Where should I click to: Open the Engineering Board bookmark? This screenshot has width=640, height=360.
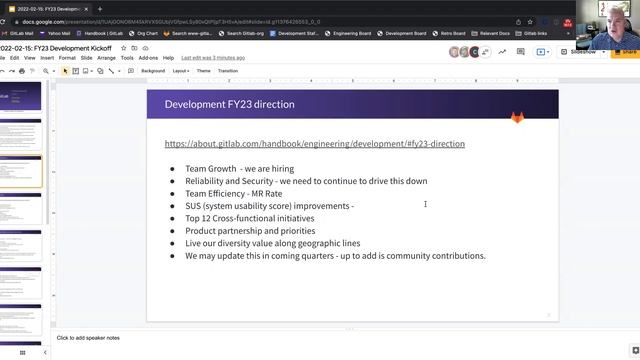pos(348,33)
